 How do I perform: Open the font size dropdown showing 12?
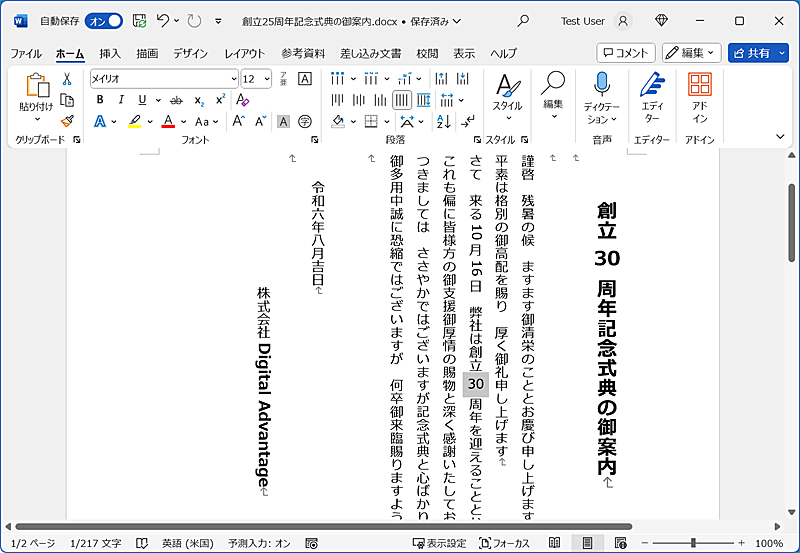[256, 78]
